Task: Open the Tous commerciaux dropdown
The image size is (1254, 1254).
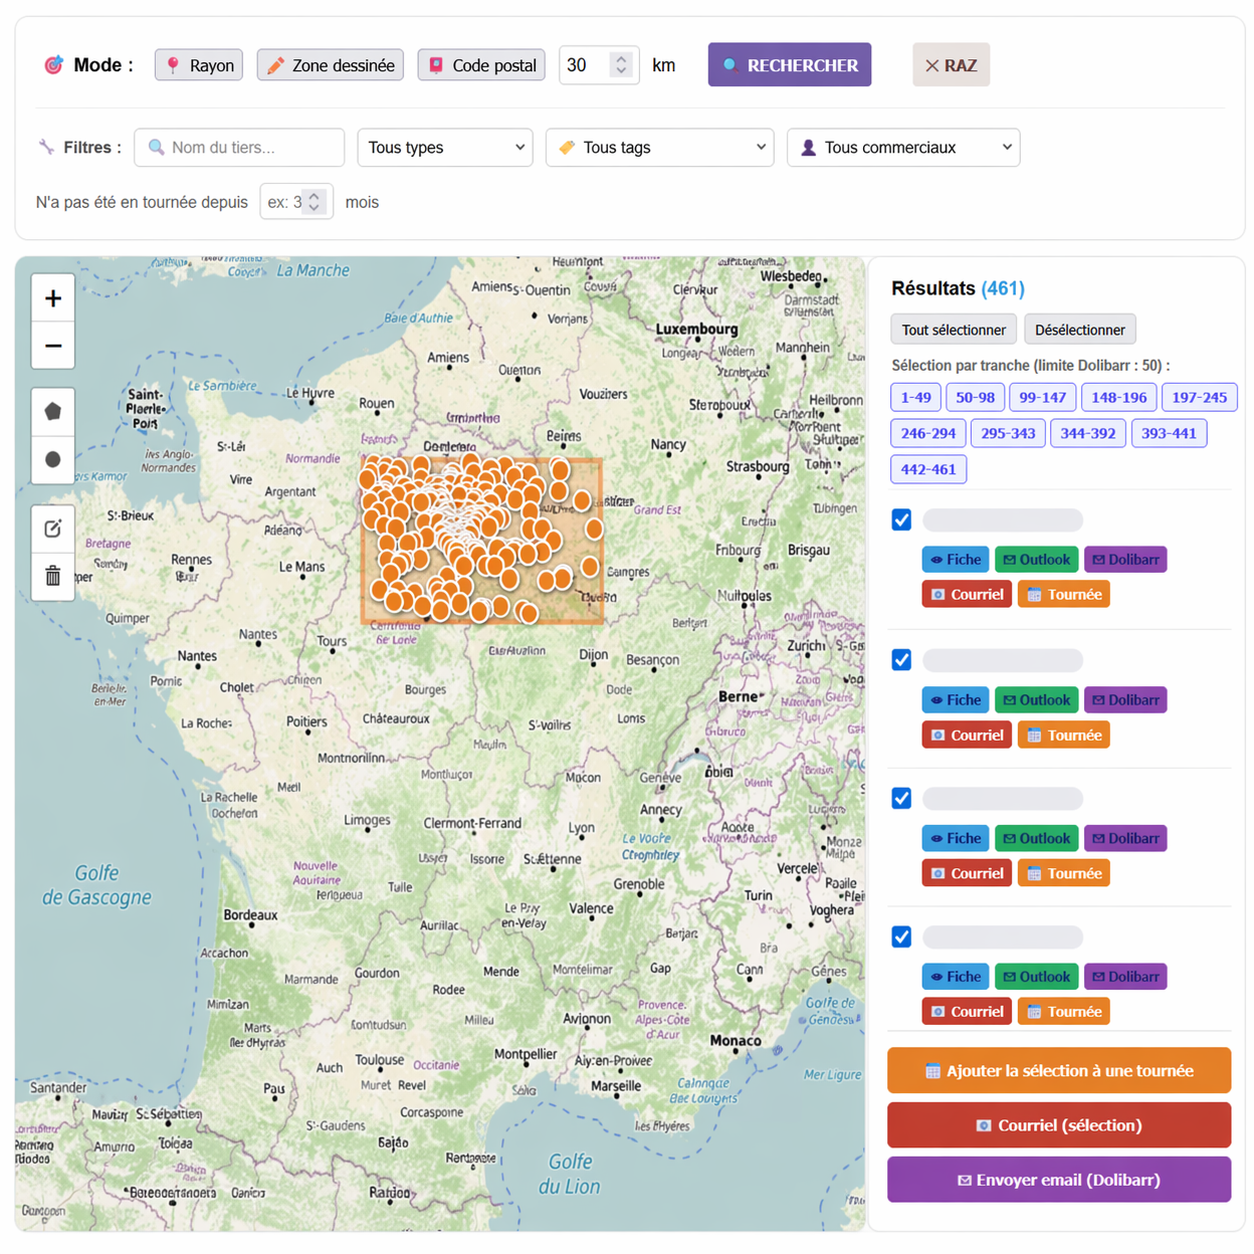Action: (x=903, y=148)
